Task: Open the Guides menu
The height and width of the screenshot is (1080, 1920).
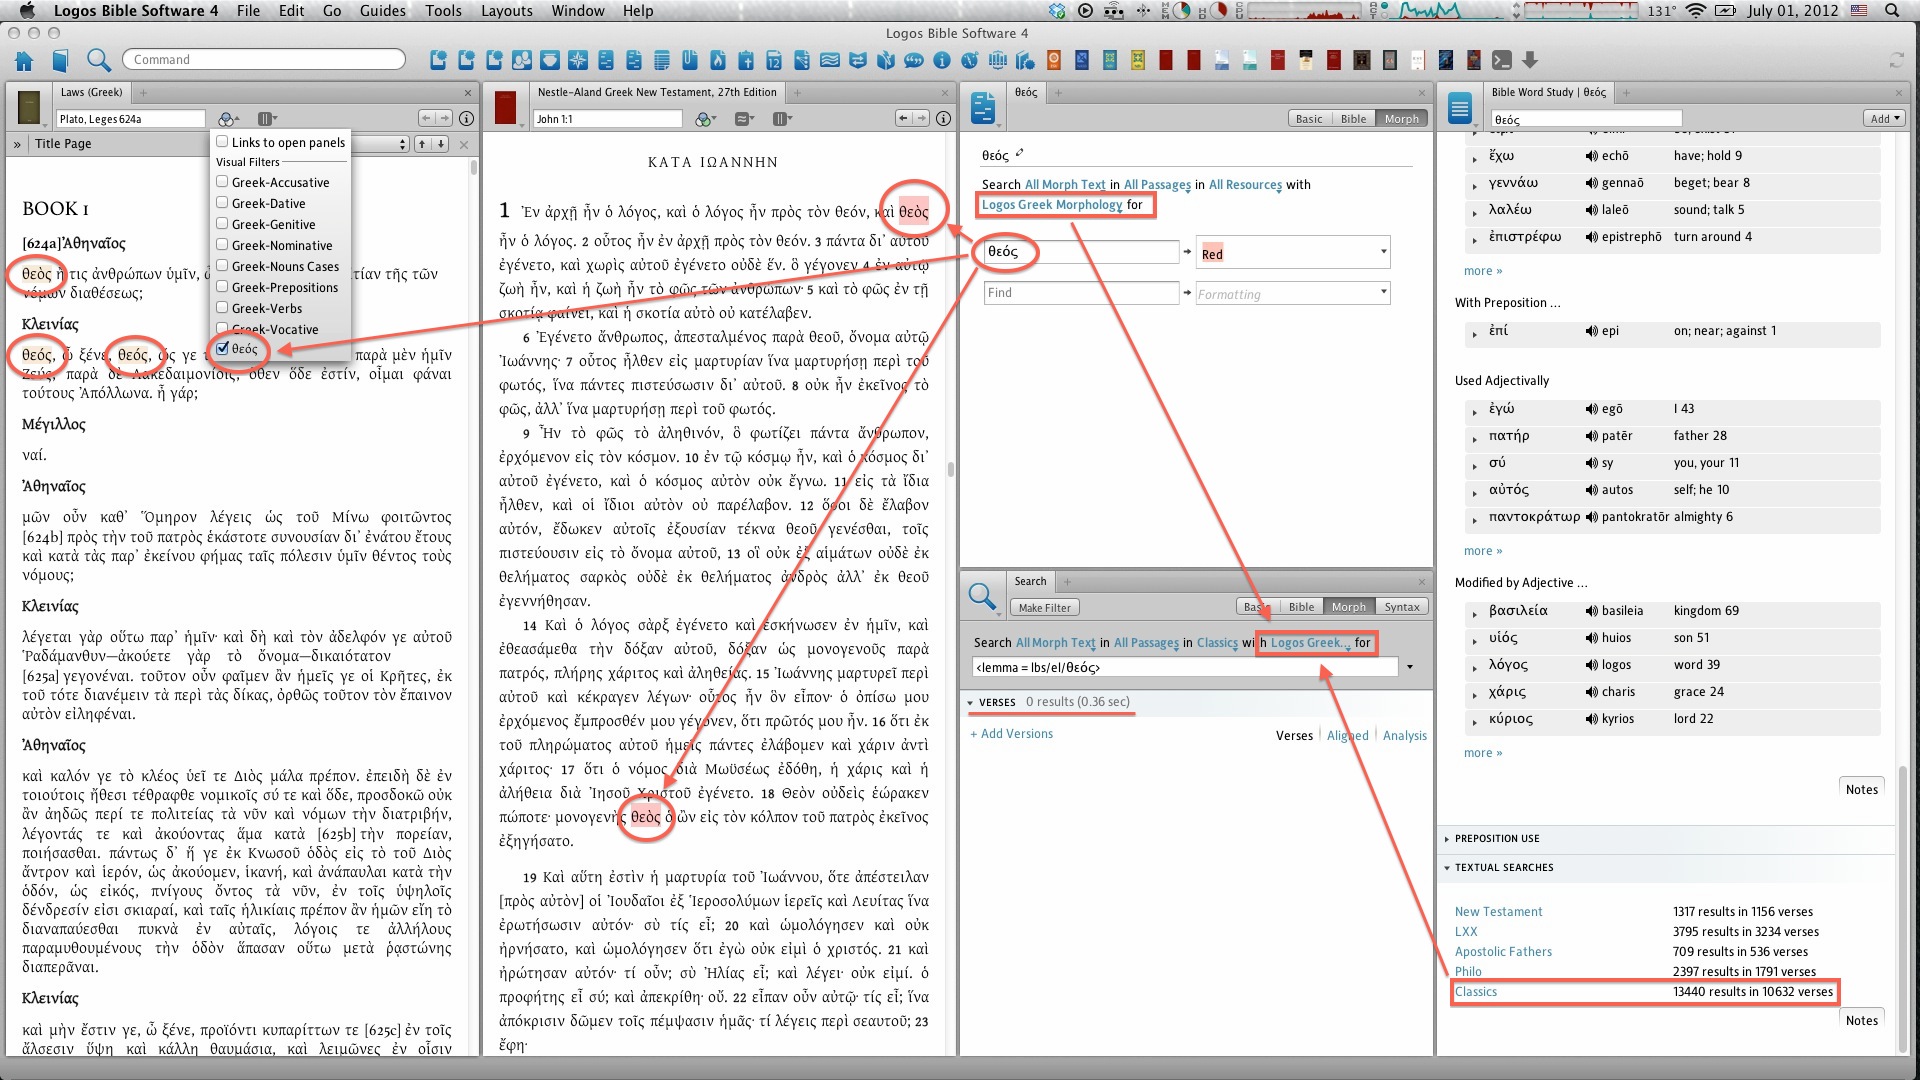Action: tap(382, 11)
